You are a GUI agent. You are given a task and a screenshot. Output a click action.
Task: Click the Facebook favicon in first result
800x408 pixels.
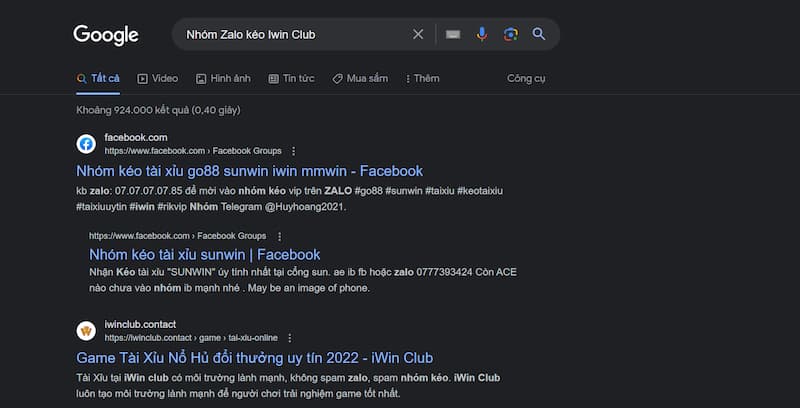click(x=86, y=143)
